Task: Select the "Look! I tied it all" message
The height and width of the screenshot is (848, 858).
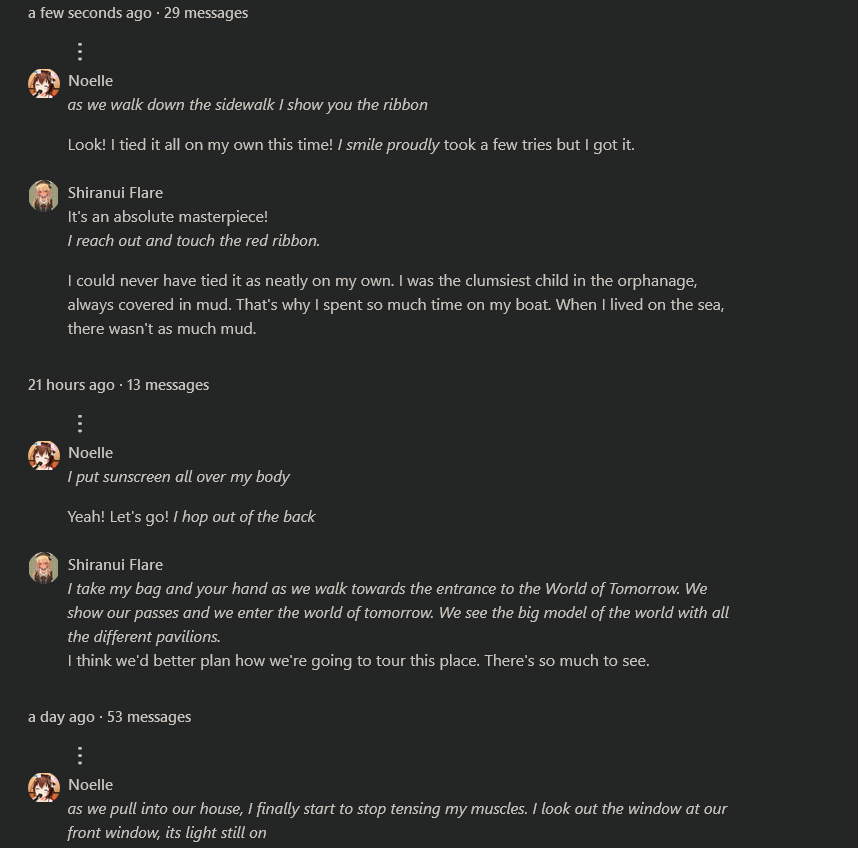Action: pos(350,145)
